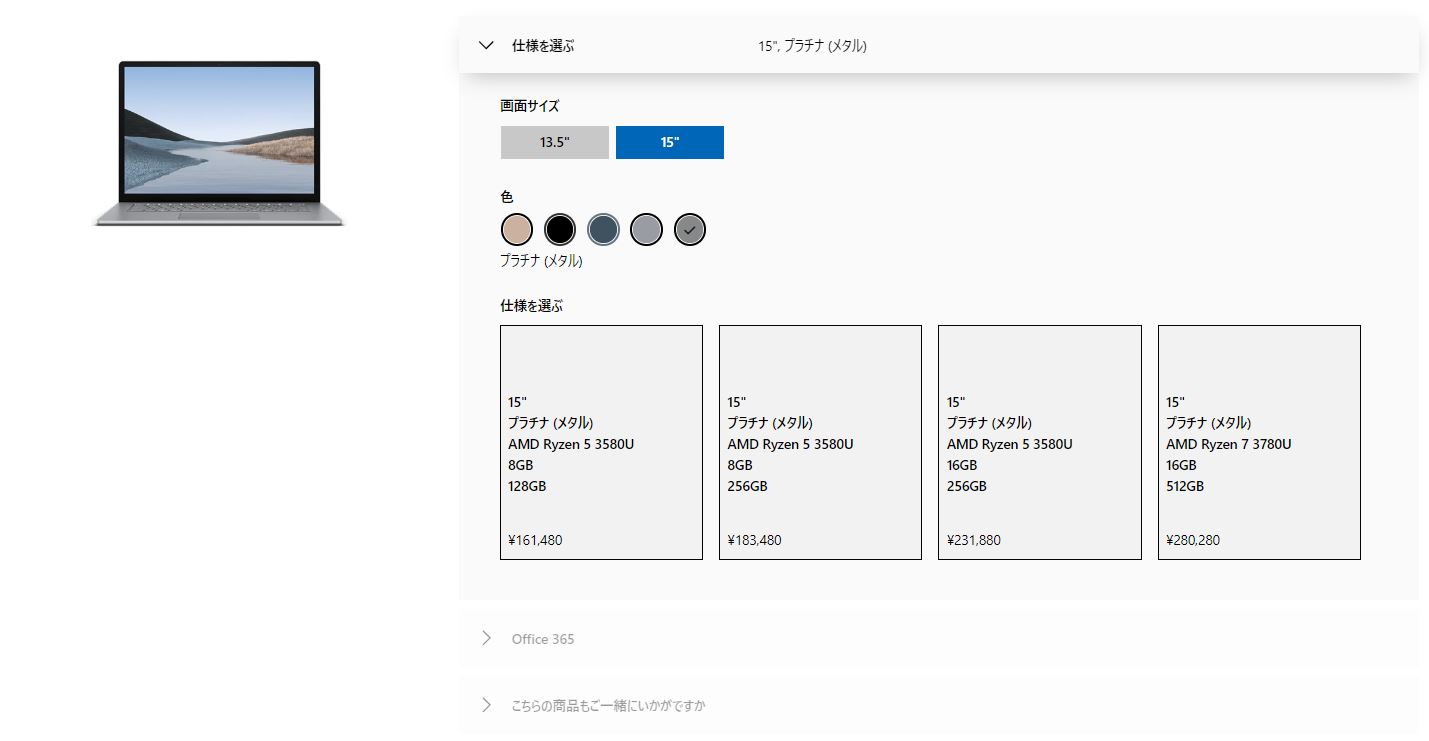Screen dimensions: 1429x741
Task: Click the 15", プラチナ (メタル) header summary
Action: pos(813,45)
